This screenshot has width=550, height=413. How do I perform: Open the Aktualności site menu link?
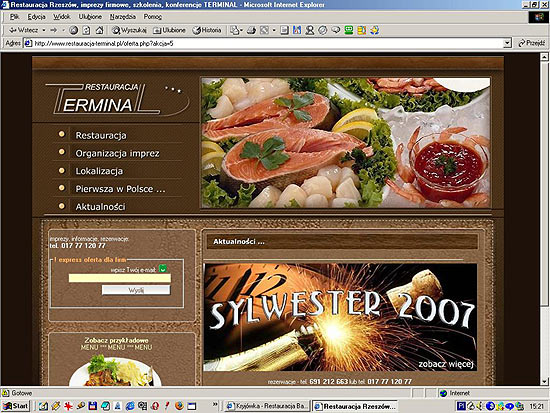coord(100,207)
